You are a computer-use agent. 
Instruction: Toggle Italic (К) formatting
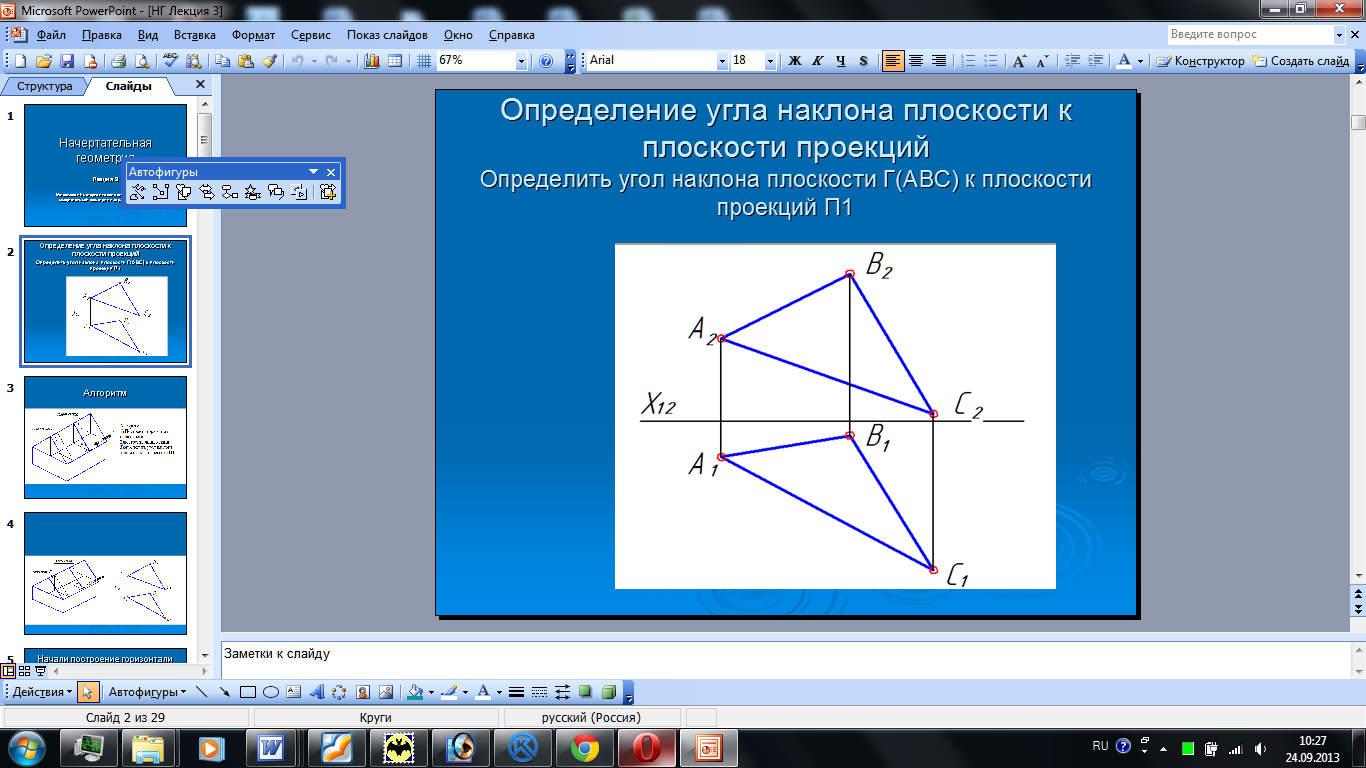tap(818, 61)
